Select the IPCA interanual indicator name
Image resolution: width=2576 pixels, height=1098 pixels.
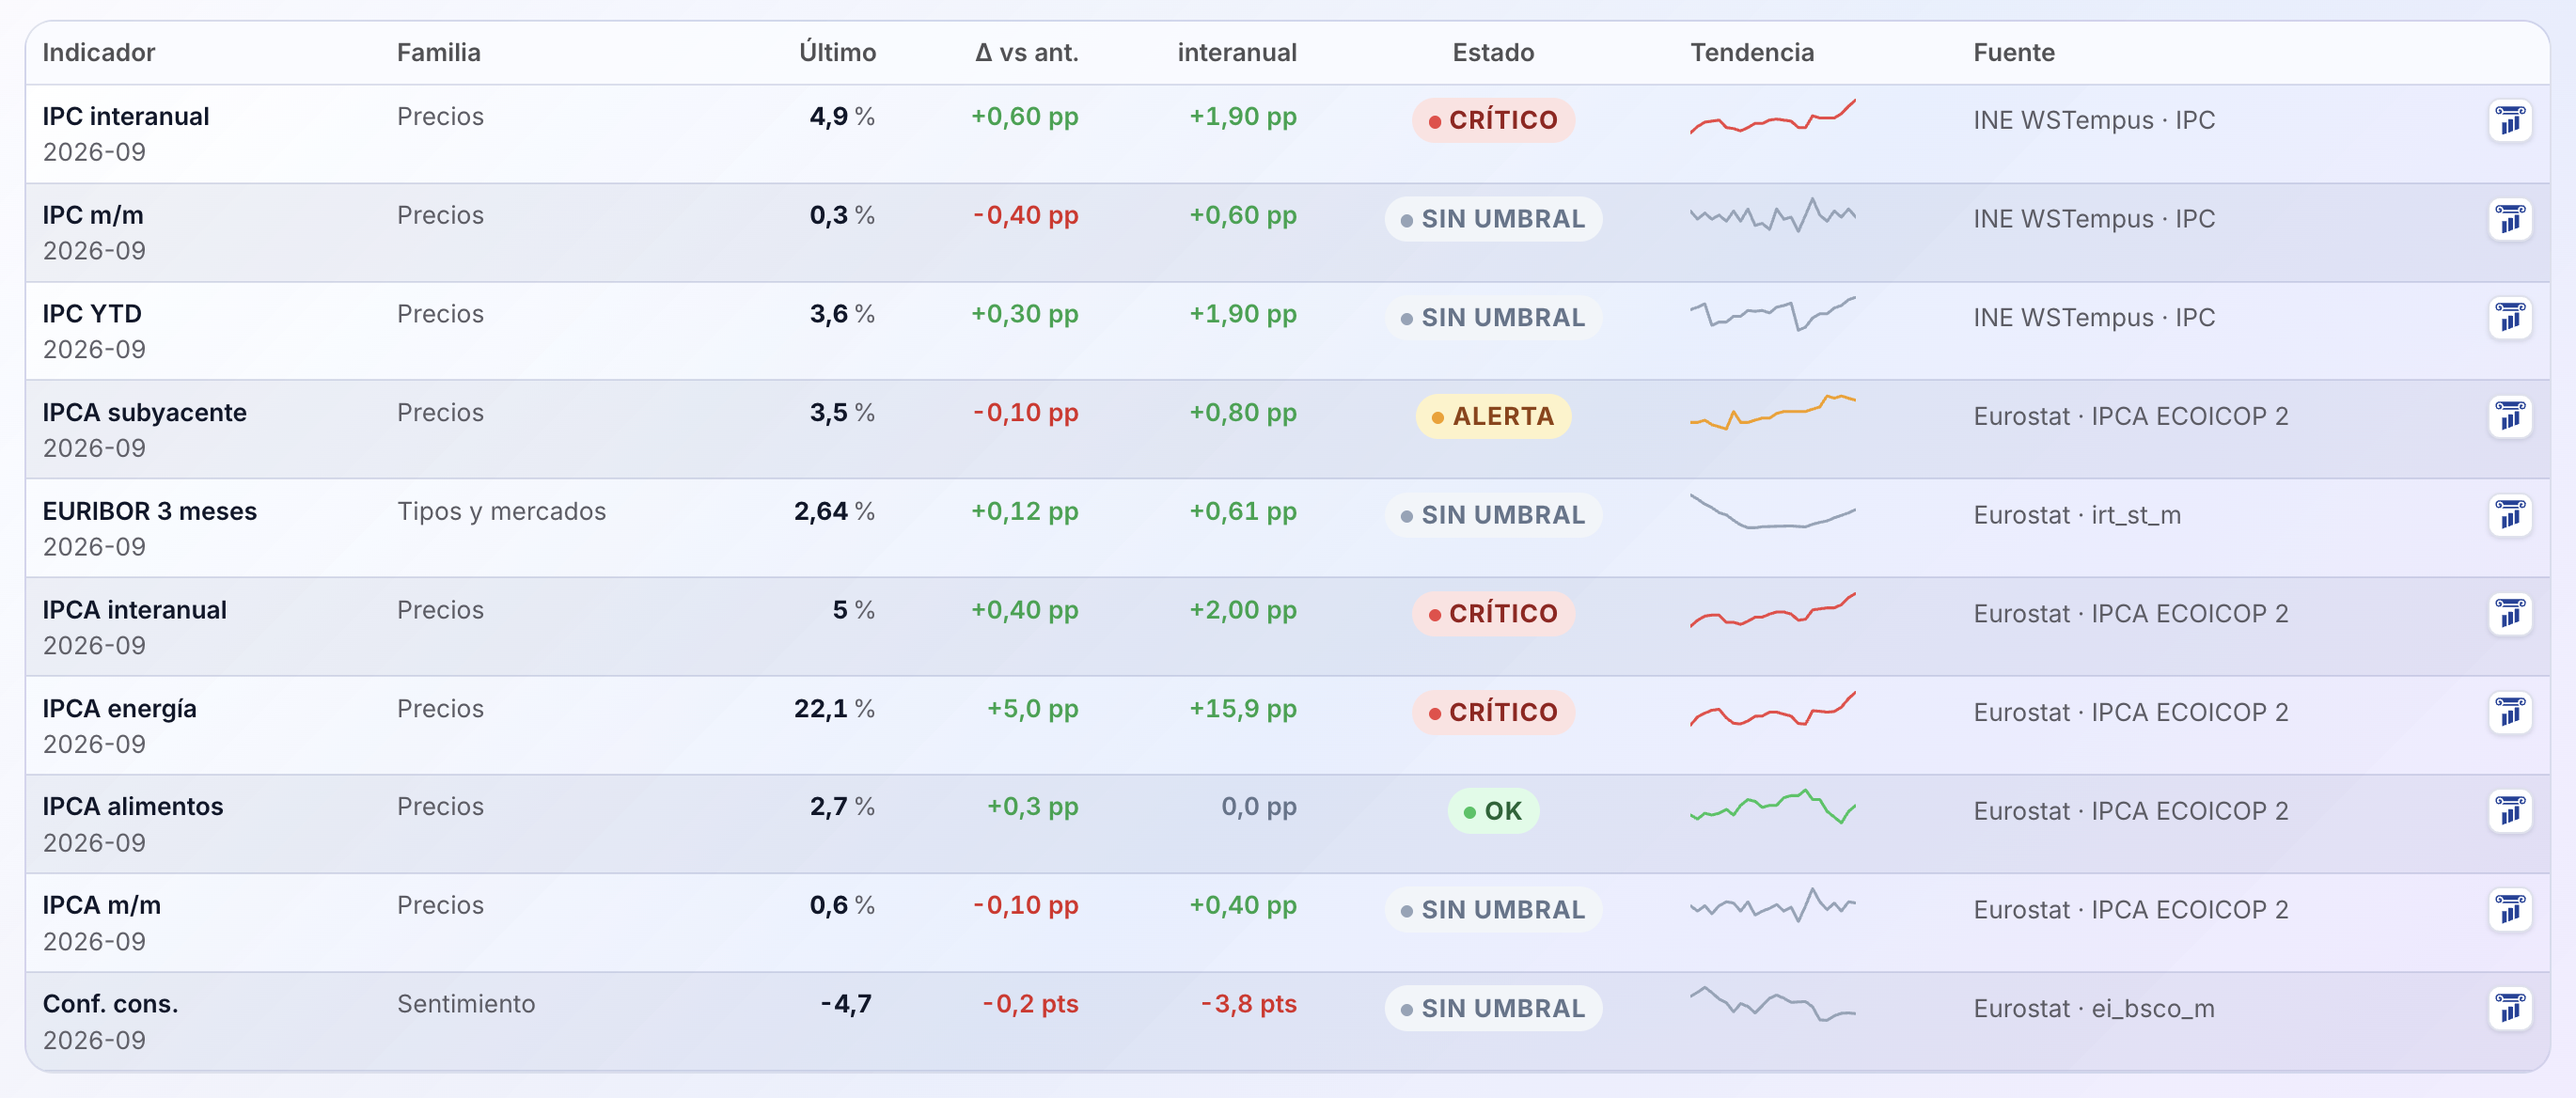134,610
